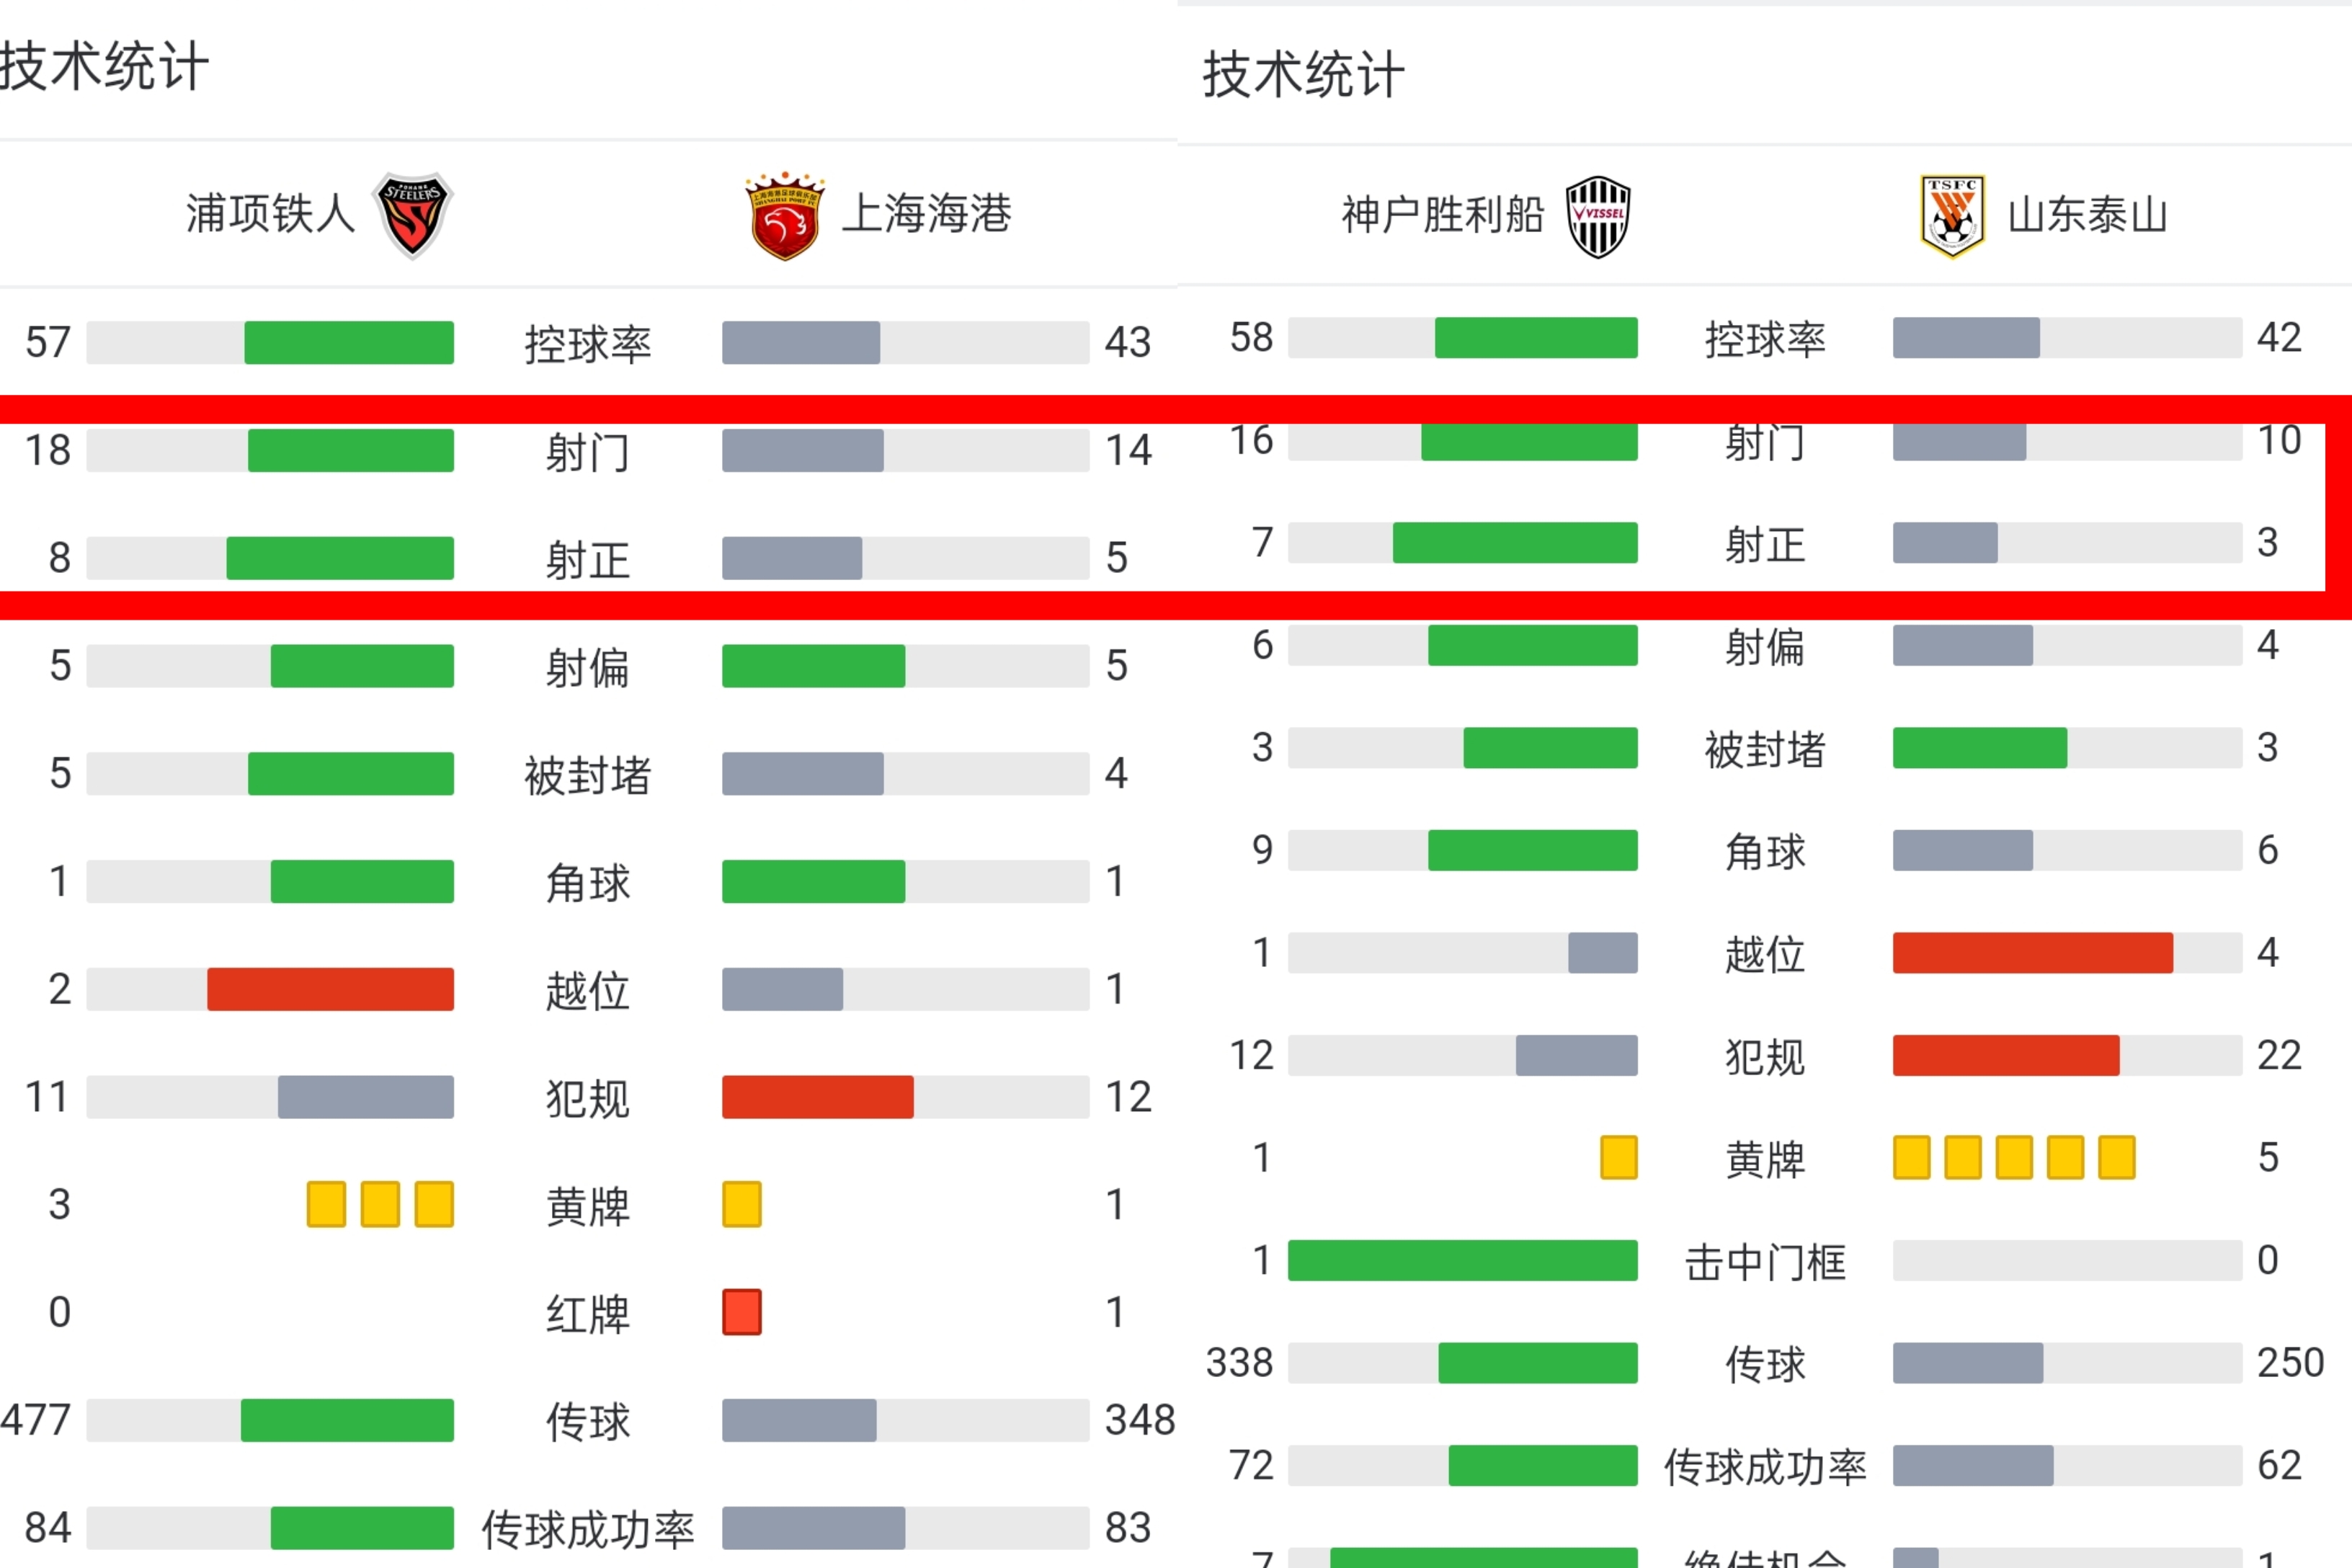Click Shanghai Port's red card icon
The image size is (2352, 1568).
[x=742, y=1312]
